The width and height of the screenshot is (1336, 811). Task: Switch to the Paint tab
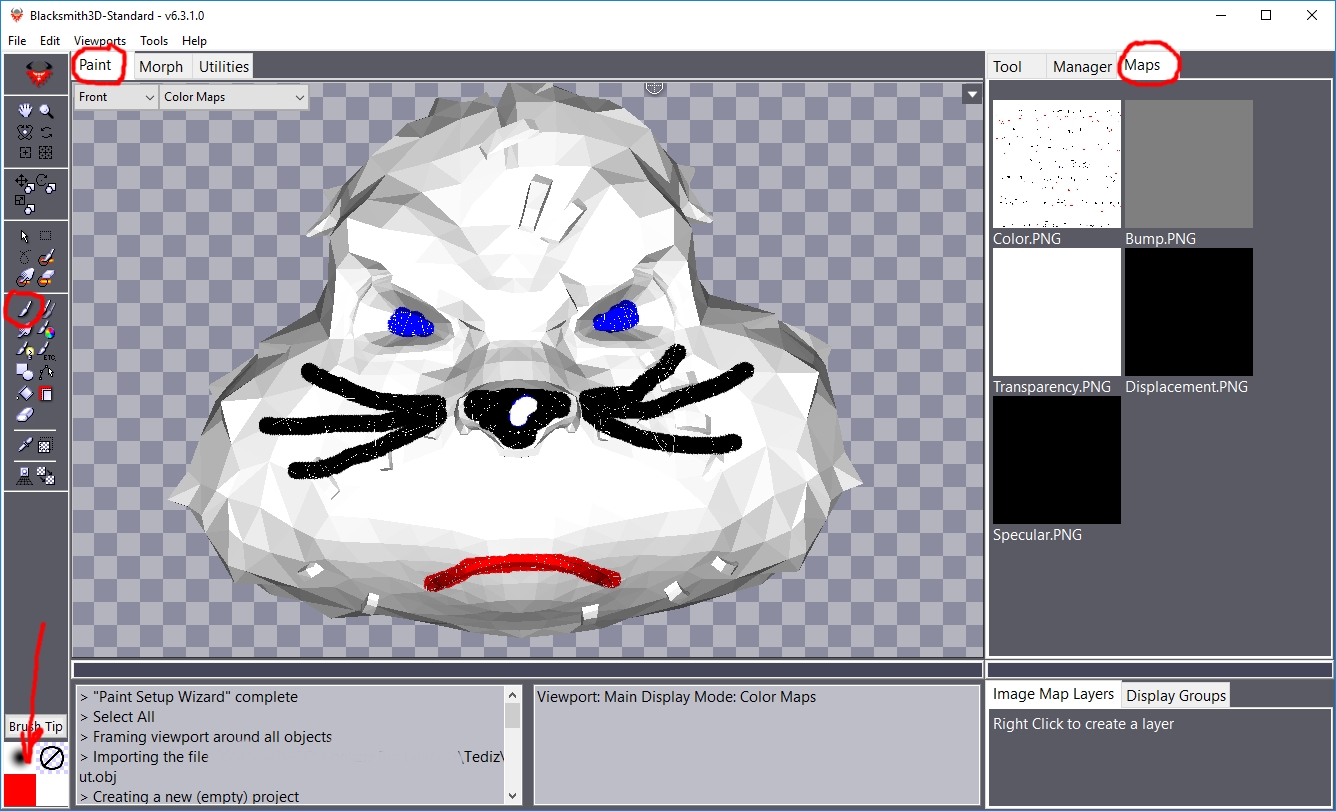96,65
